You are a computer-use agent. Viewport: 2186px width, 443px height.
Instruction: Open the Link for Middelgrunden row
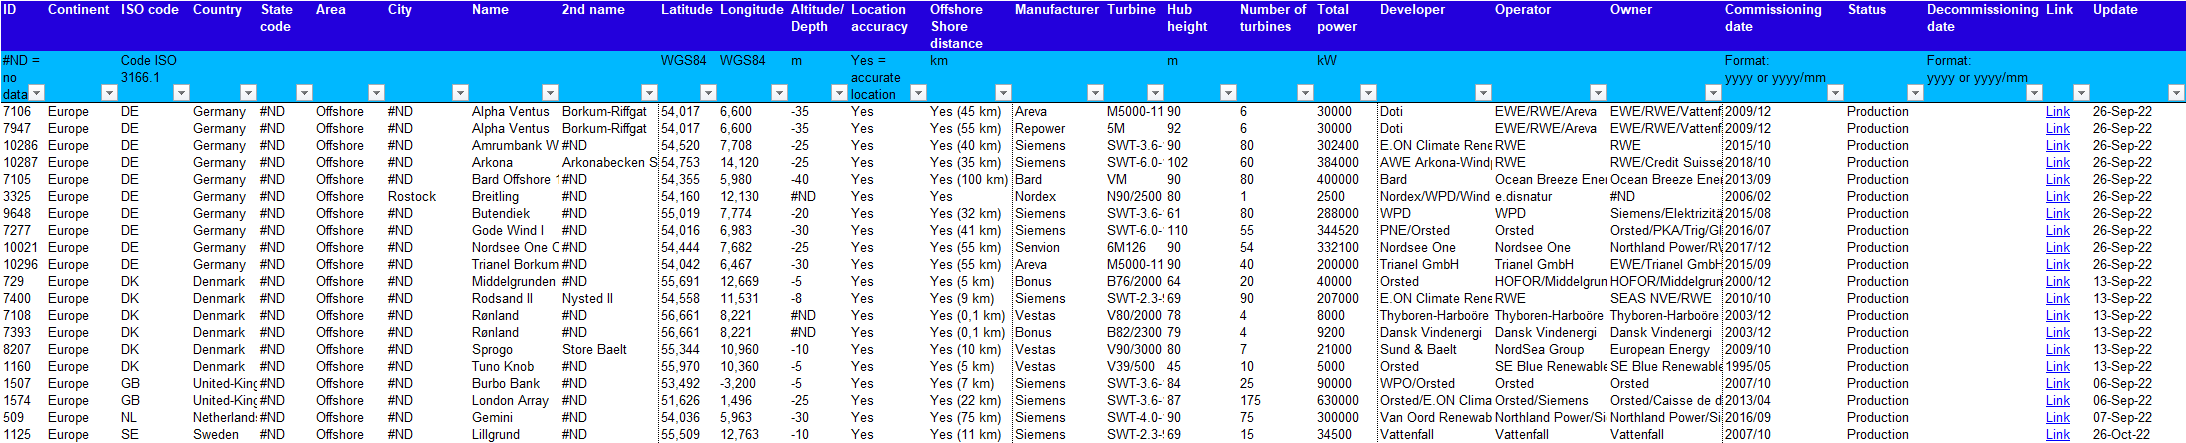pos(2057,282)
